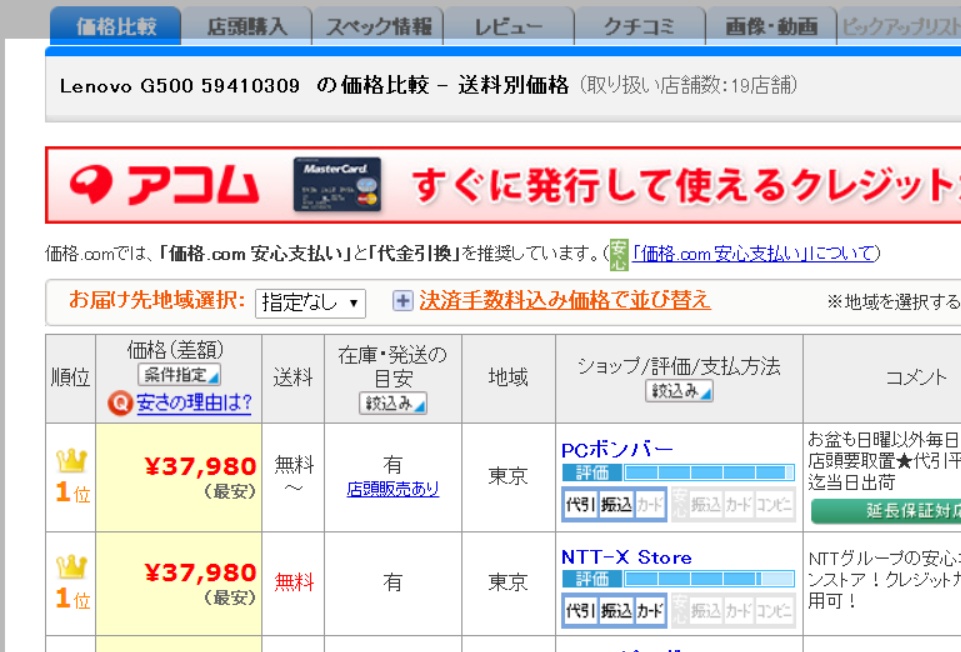Click the 代引 payment icon for PCボンバー
The image size is (961, 652).
pos(581,504)
